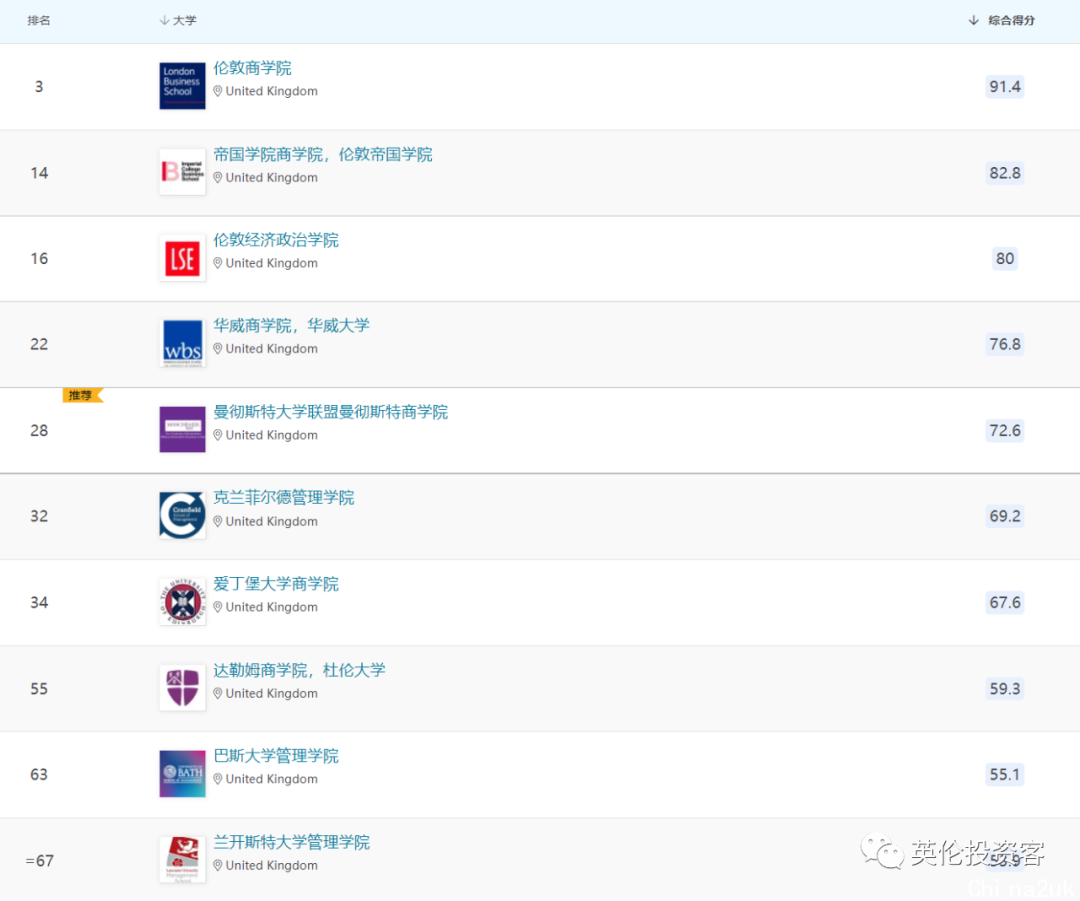This screenshot has width=1080, height=901.
Task: Click the purple Manchester business school logo
Action: 183,430
